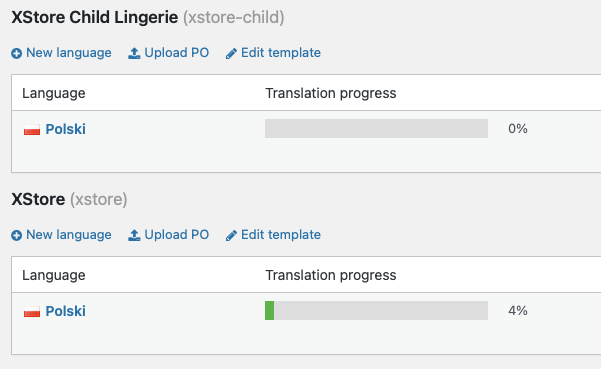Sort XStore table by Translation progress header
Screen dimensions: 601x369
click(331, 275)
